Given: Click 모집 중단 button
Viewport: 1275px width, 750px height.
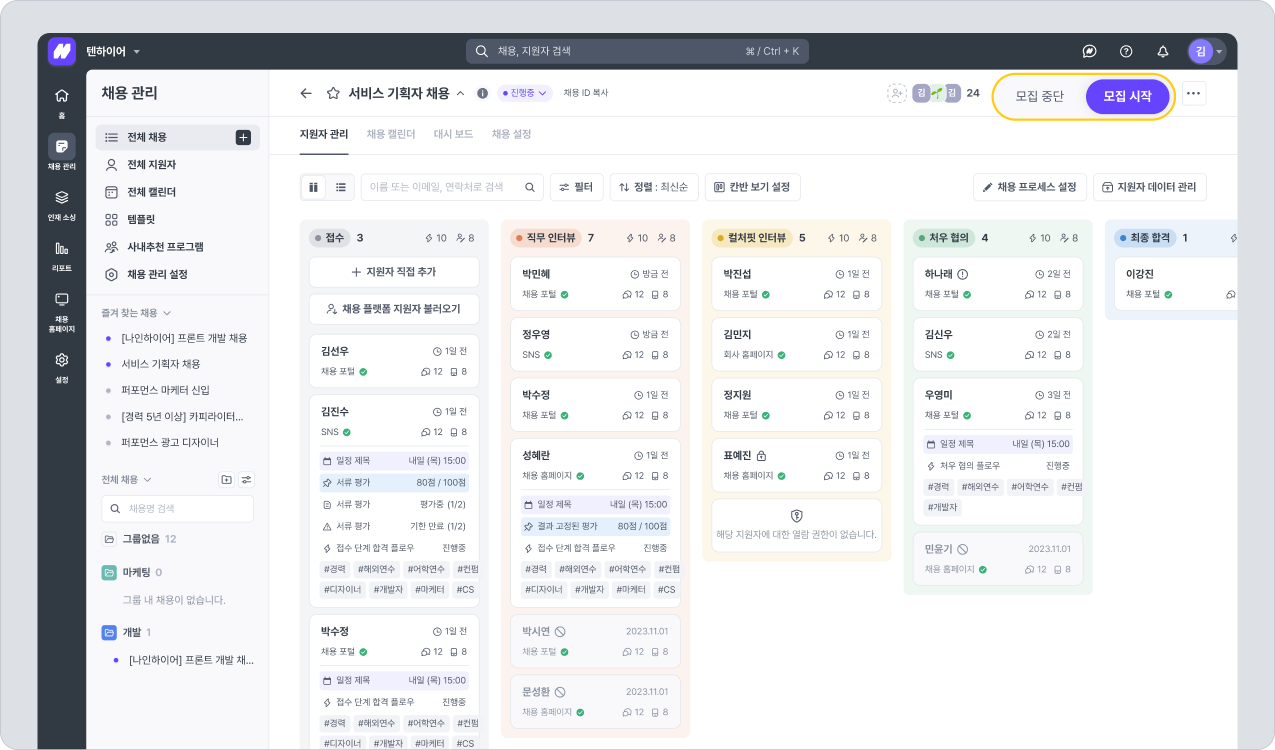Looking at the screenshot, I should [x=1040, y=97].
